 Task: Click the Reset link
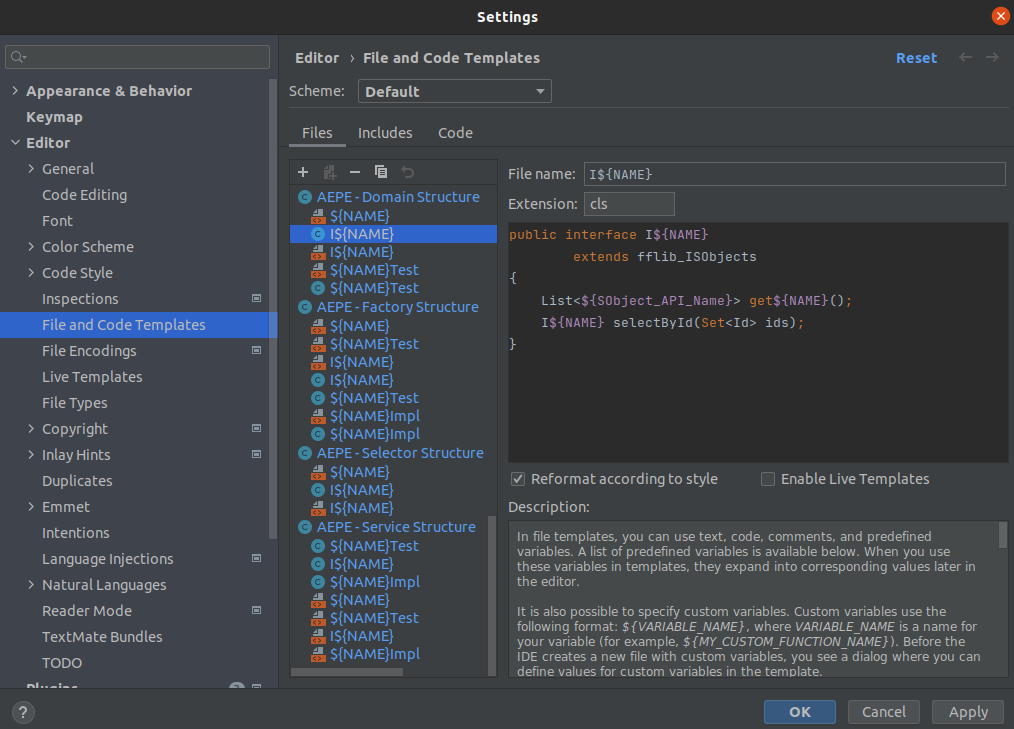[916, 58]
